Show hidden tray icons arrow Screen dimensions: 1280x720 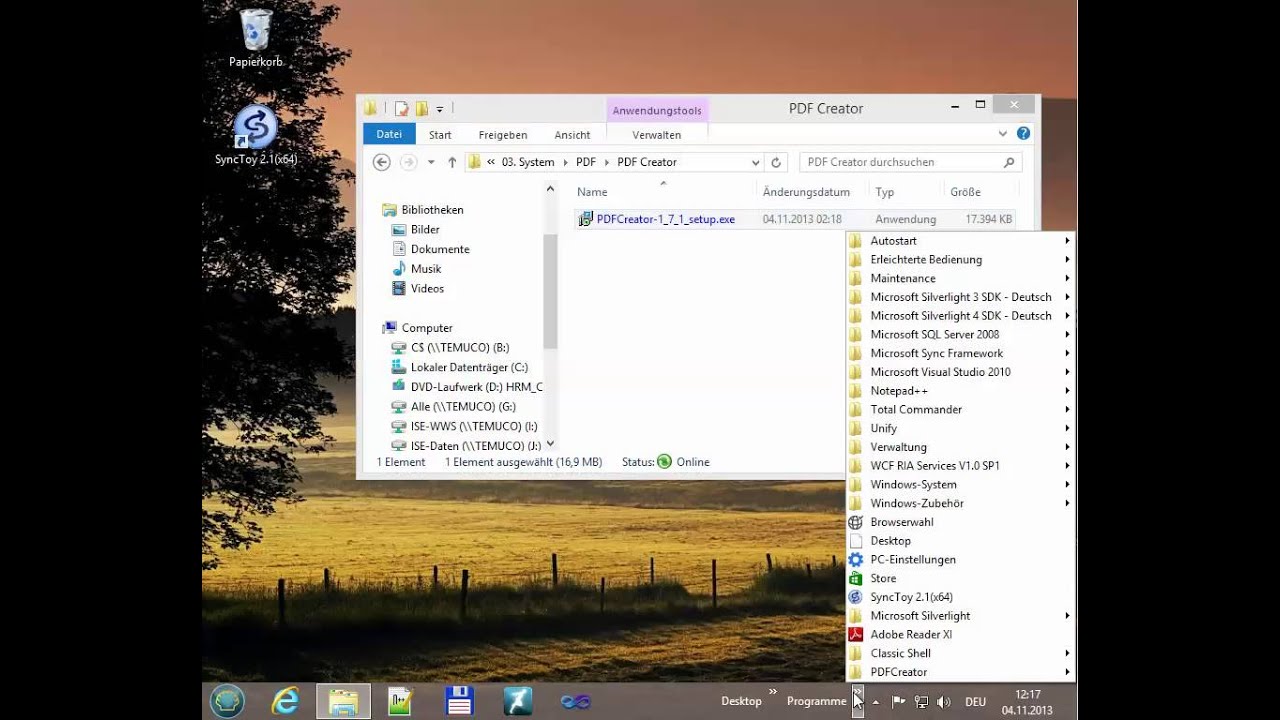coord(876,702)
